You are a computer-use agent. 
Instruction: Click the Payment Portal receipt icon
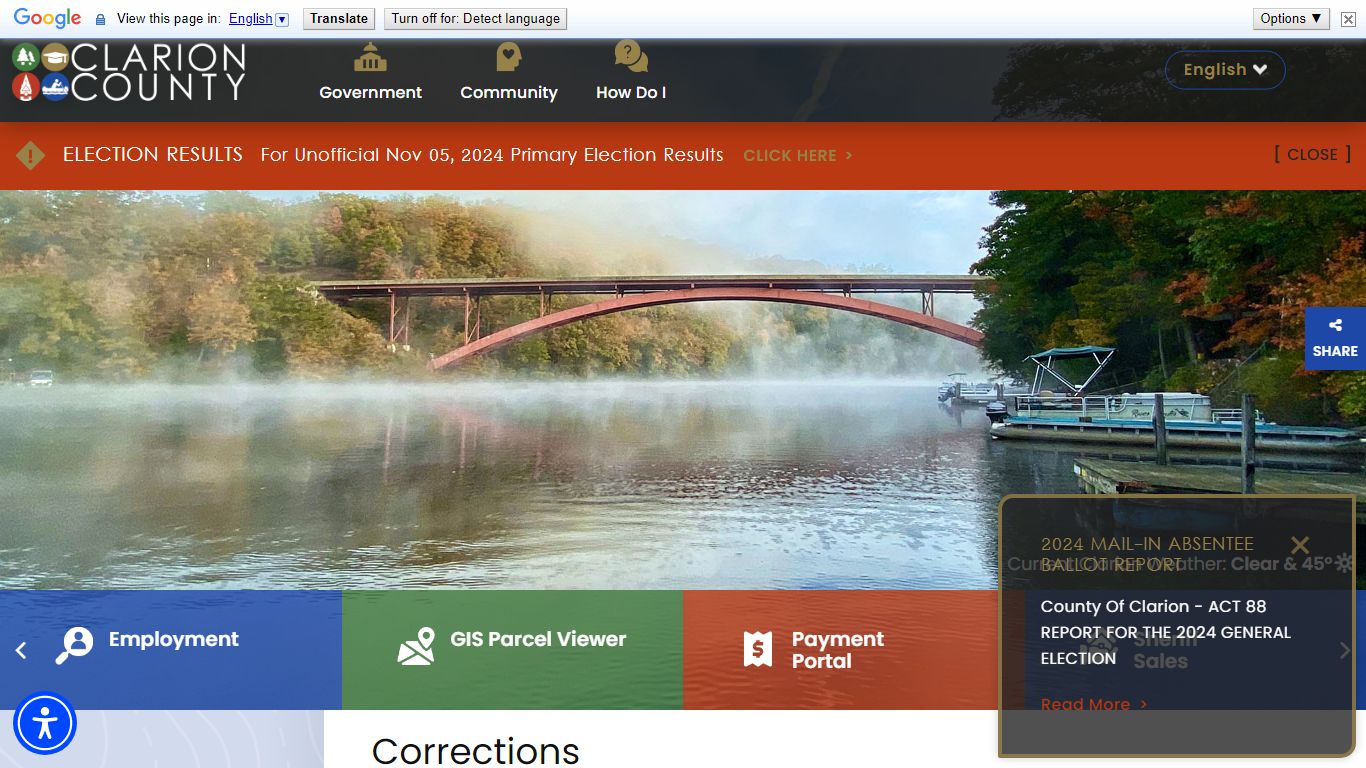758,649
